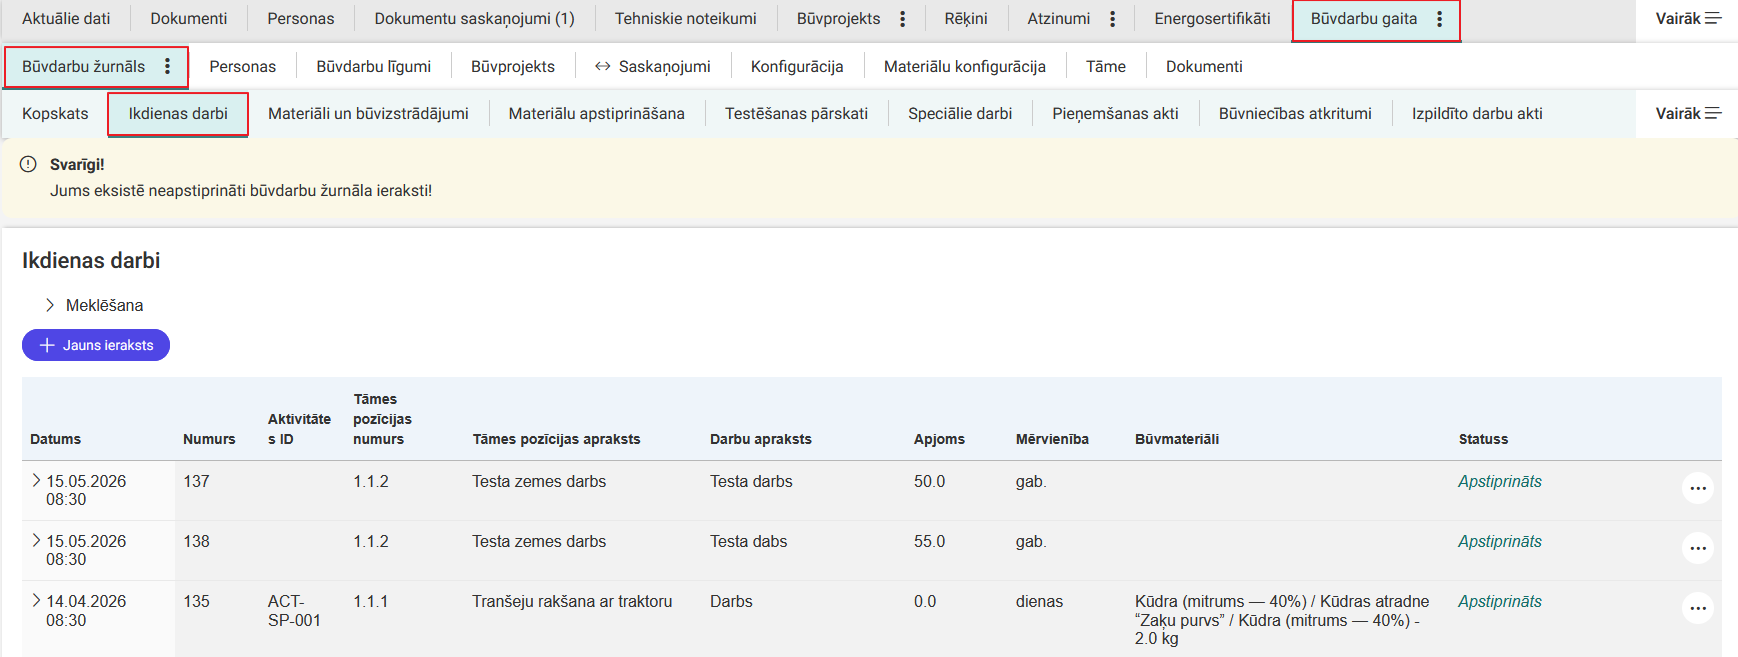Click the Statuss column header
The width and height of the screenshot is (1738, 657).
click(x=1483, y=439)
